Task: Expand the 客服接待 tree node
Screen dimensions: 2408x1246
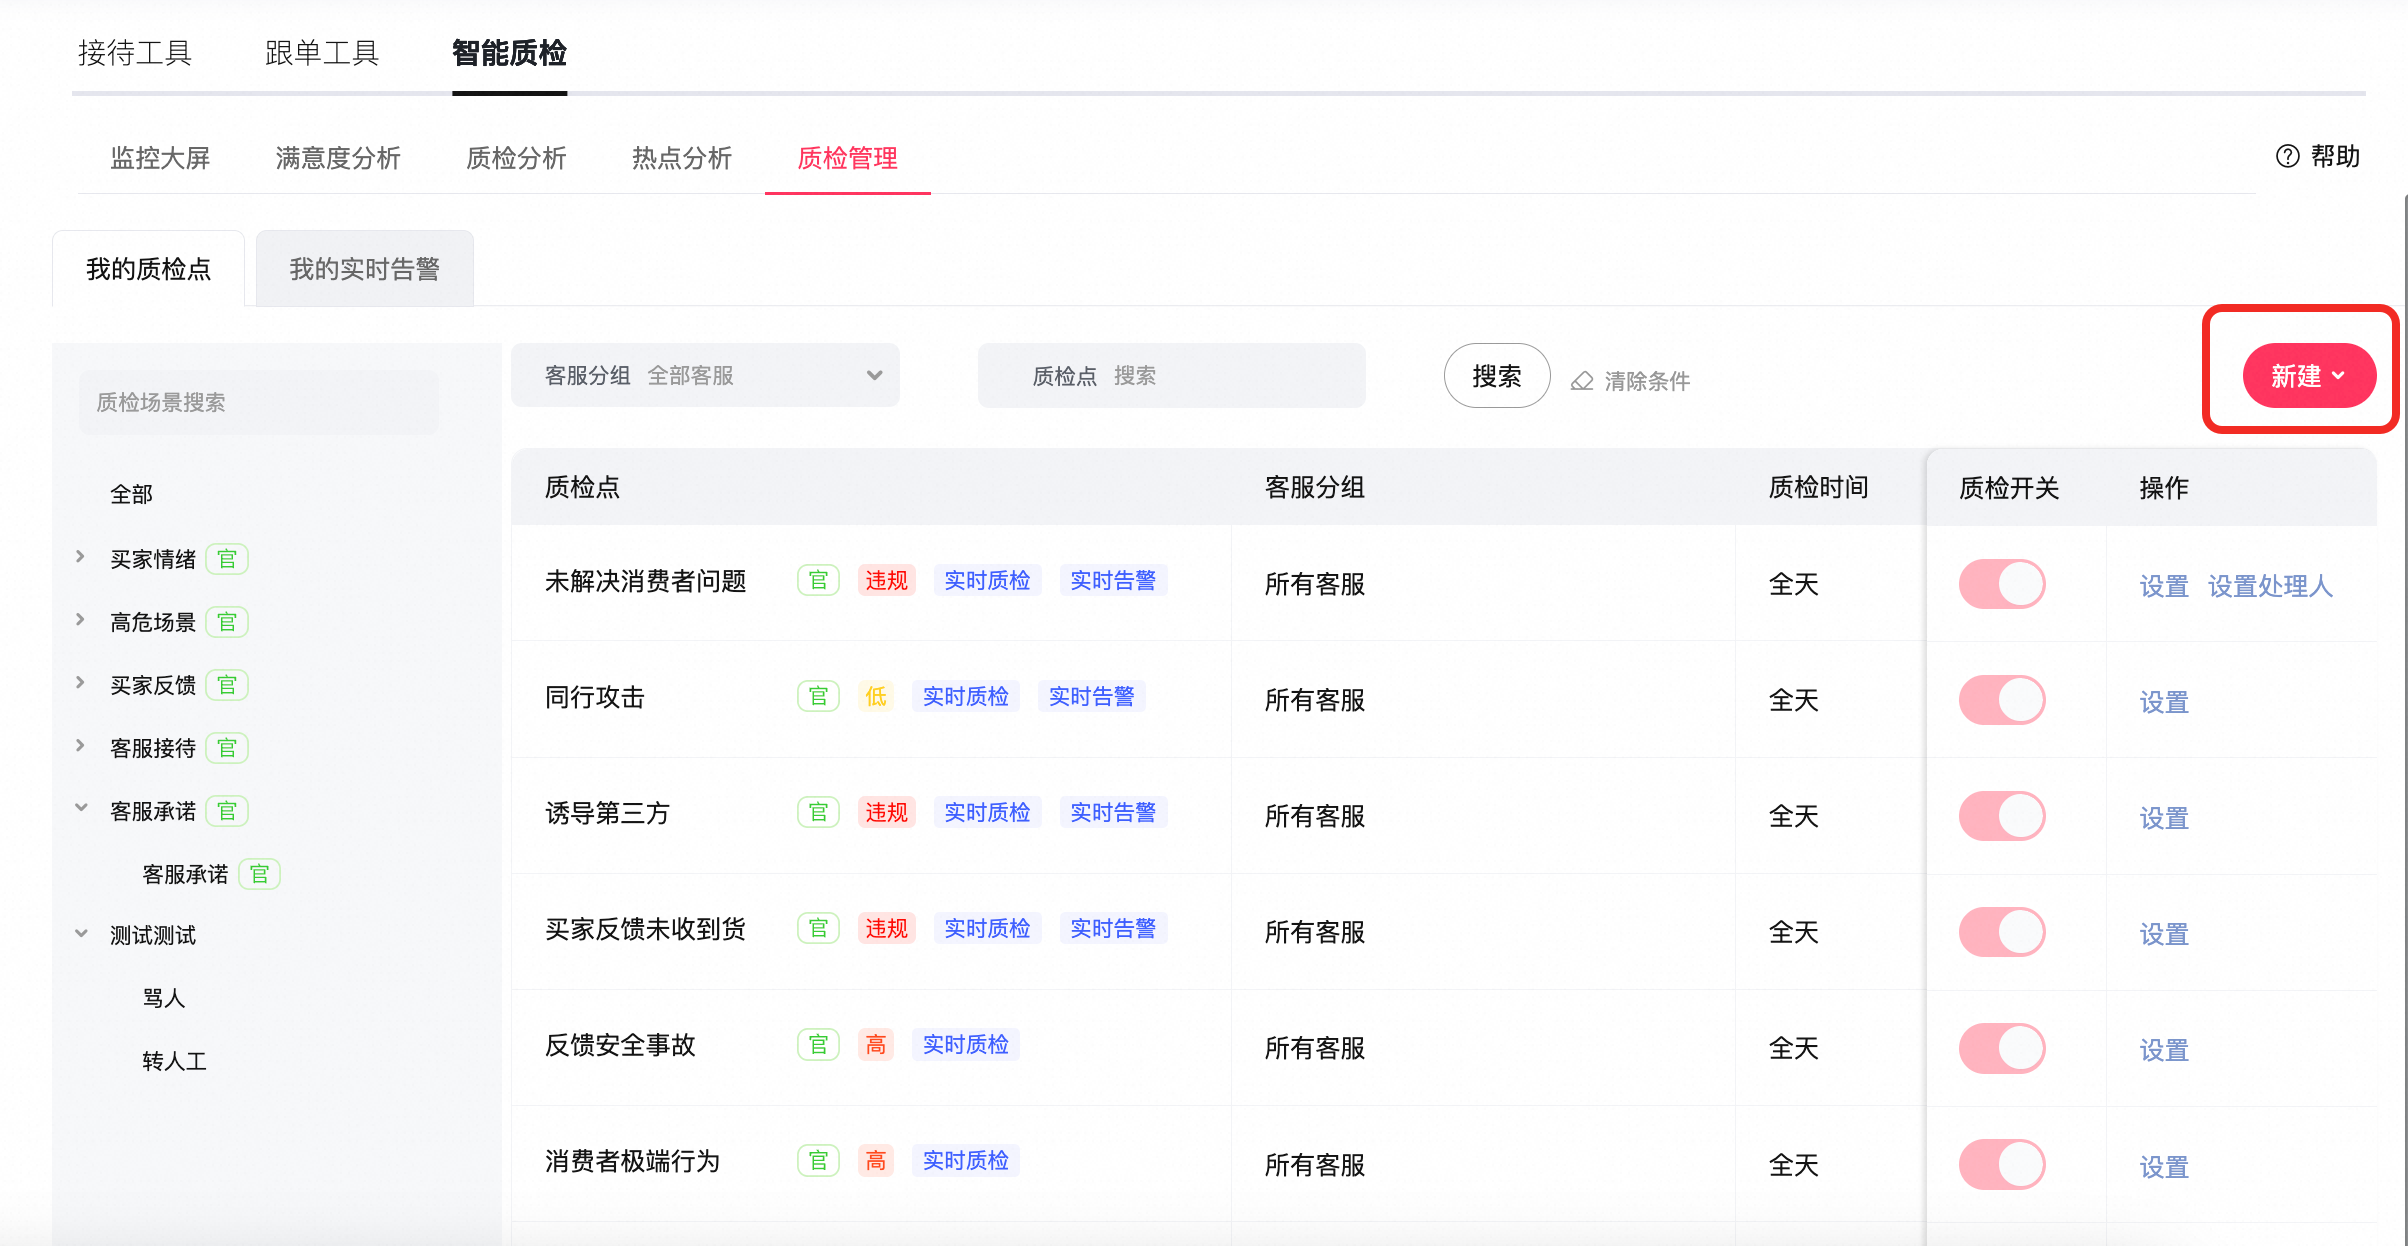Action: pyautogui.click(x=81, y=746)
